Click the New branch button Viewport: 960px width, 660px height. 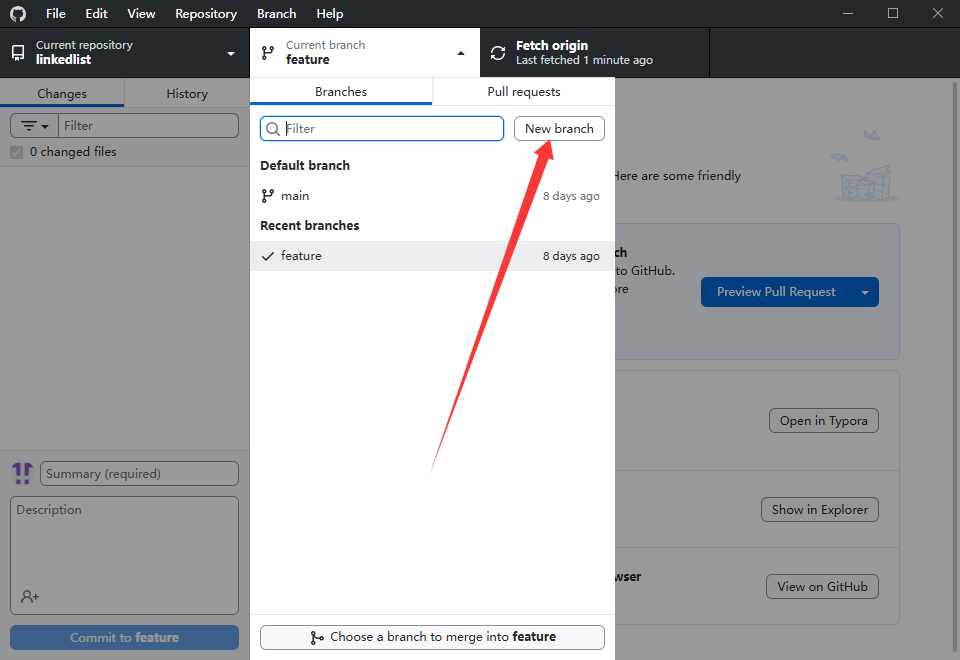tap(559, 129)
